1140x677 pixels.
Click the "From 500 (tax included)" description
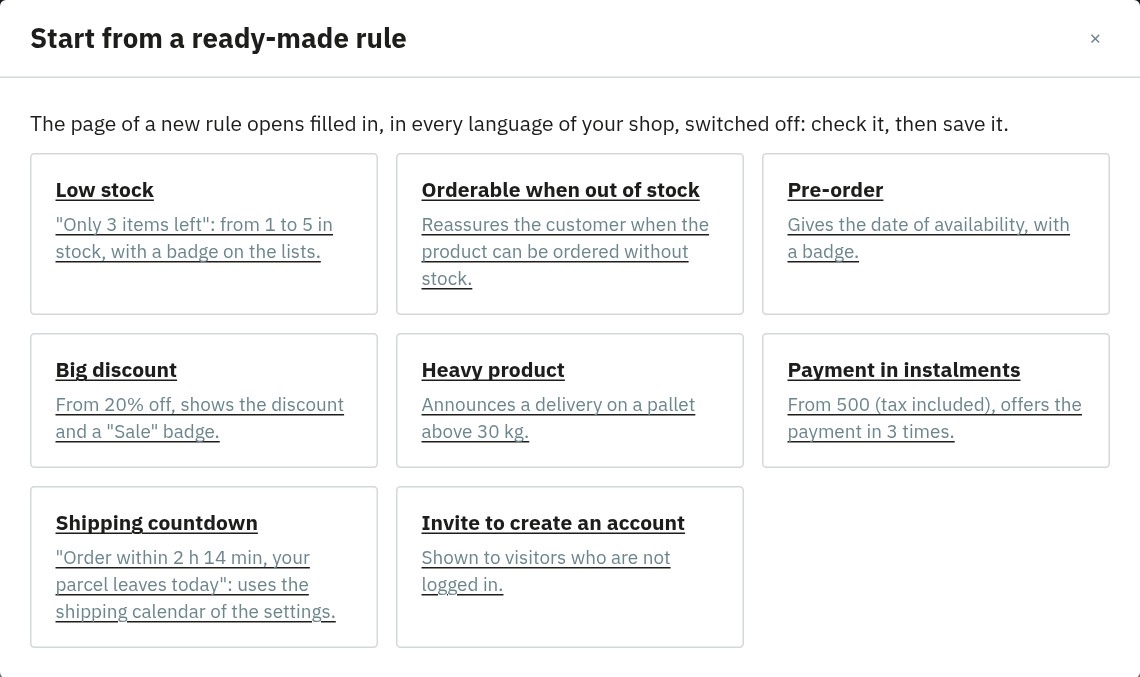pos(934,418)
